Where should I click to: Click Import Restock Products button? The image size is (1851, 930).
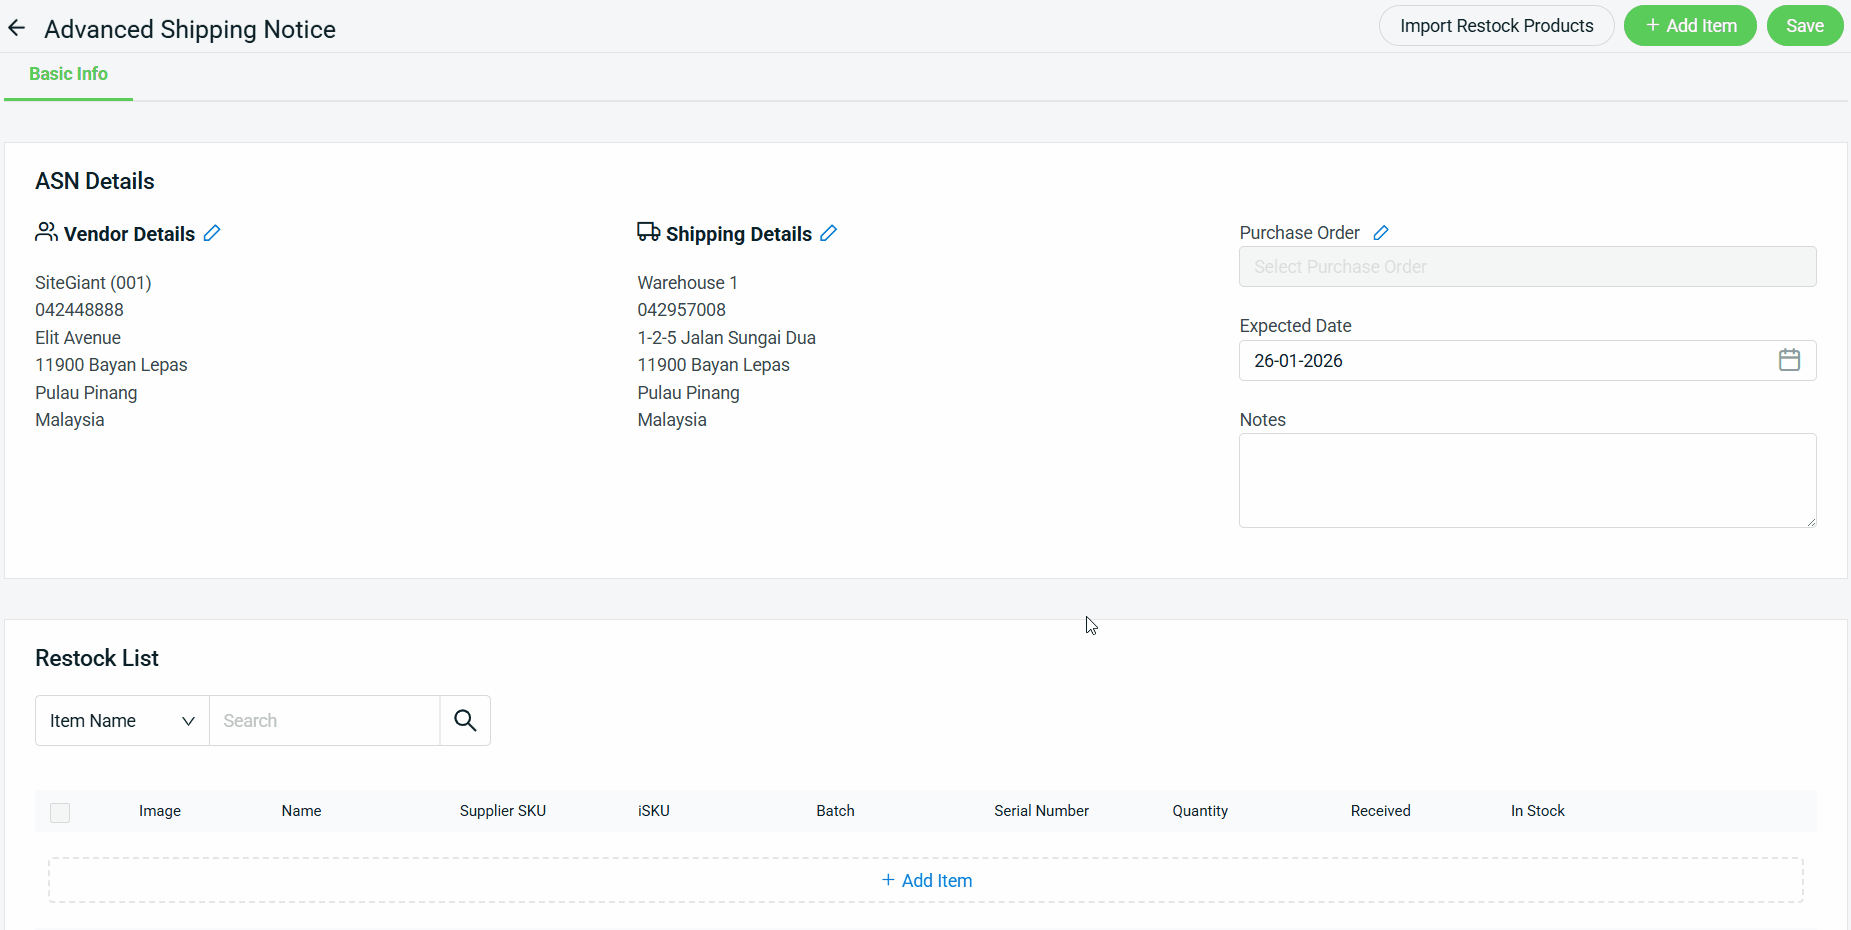[x=1496, y=26]
